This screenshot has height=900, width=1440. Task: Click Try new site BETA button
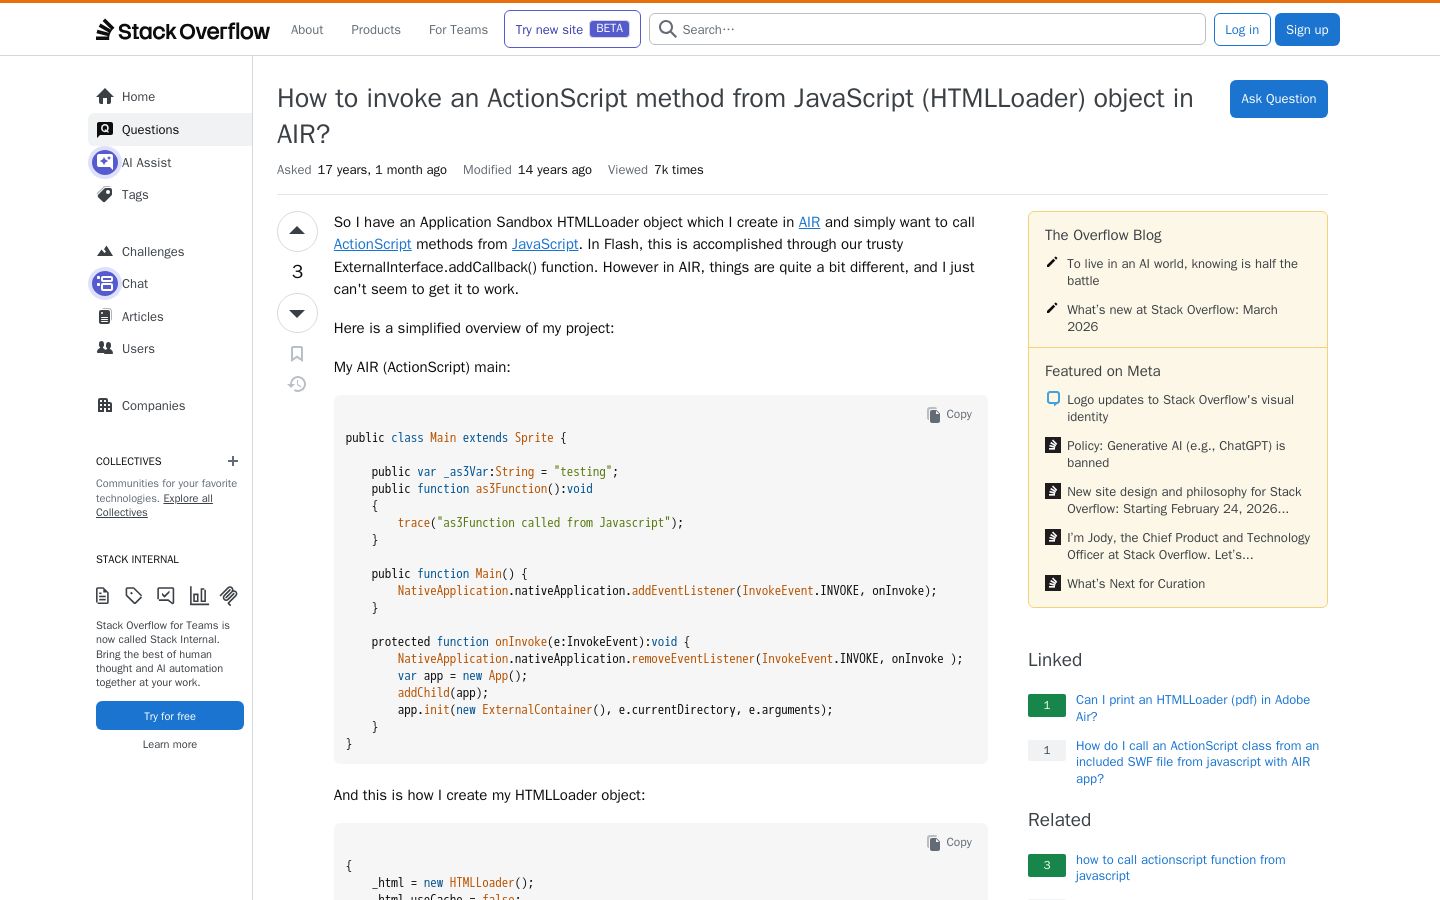tap(572, 29)
